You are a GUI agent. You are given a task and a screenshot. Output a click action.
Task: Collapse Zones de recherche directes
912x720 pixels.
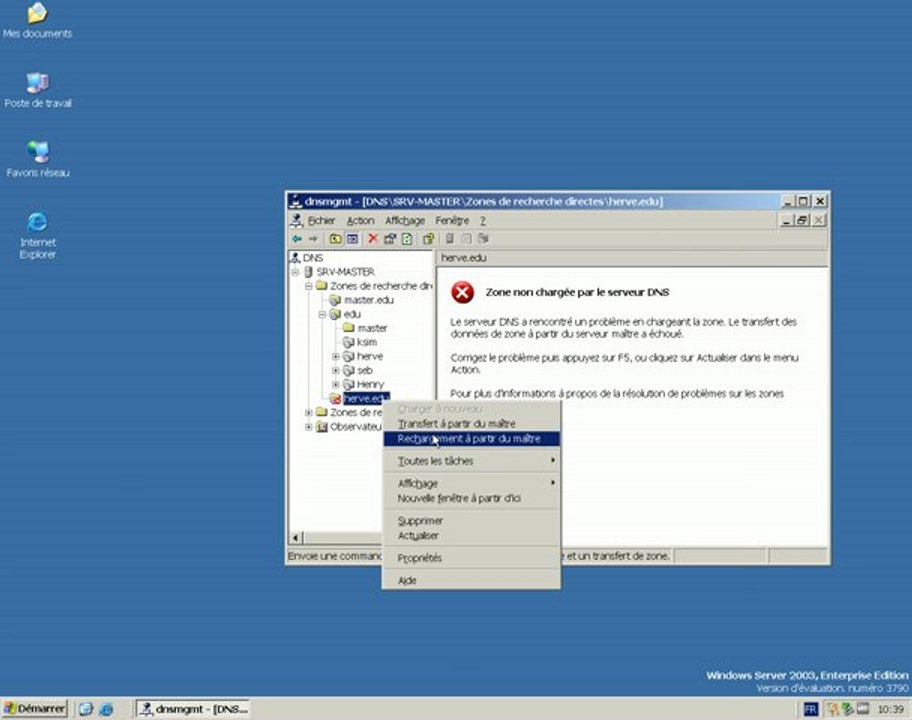point(309,286)
